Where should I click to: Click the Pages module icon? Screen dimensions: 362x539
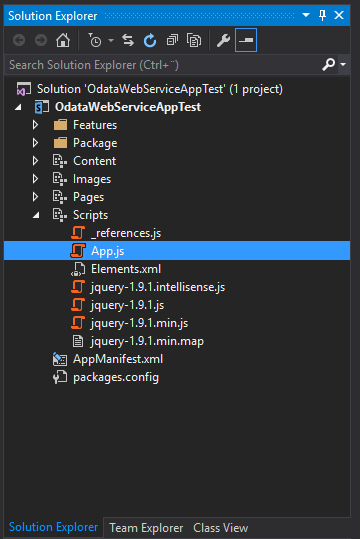[60, 197]
